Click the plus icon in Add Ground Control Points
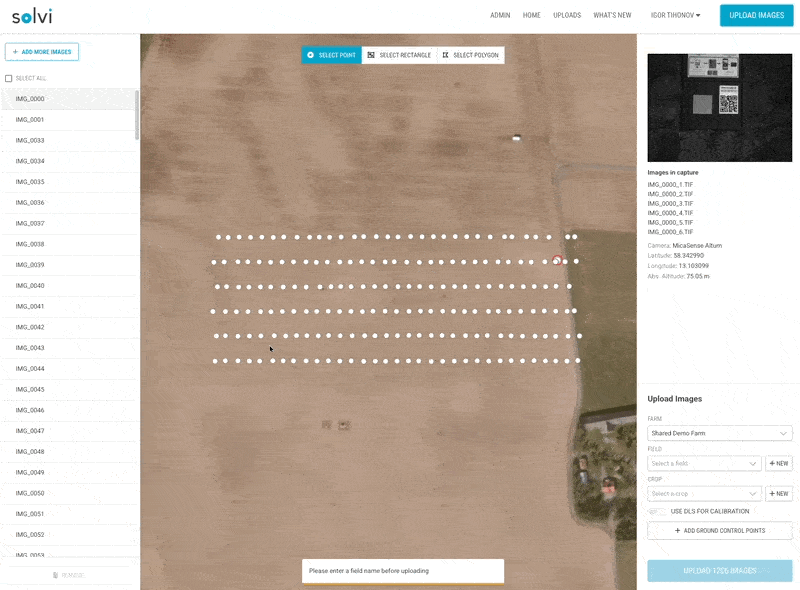800x590 pixels. click(678, 531)
